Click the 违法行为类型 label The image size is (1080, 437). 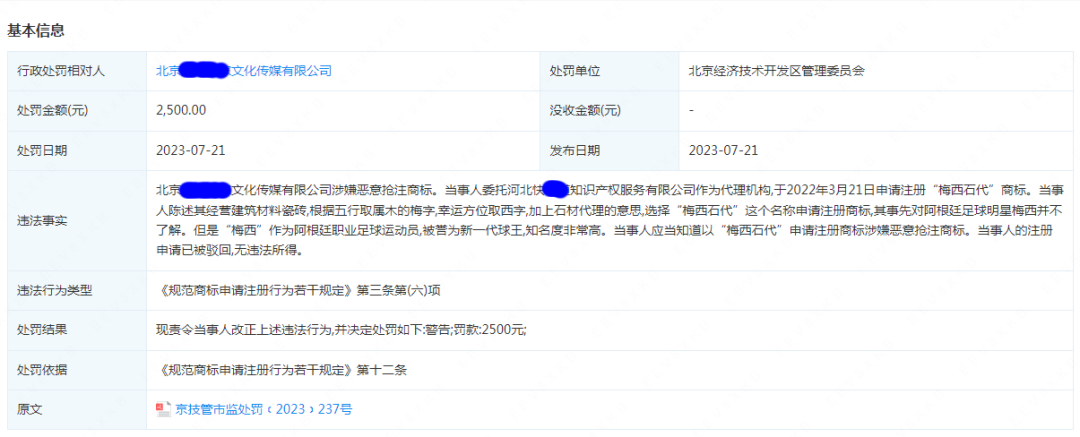pyautogui.click(x=54, y=290)
